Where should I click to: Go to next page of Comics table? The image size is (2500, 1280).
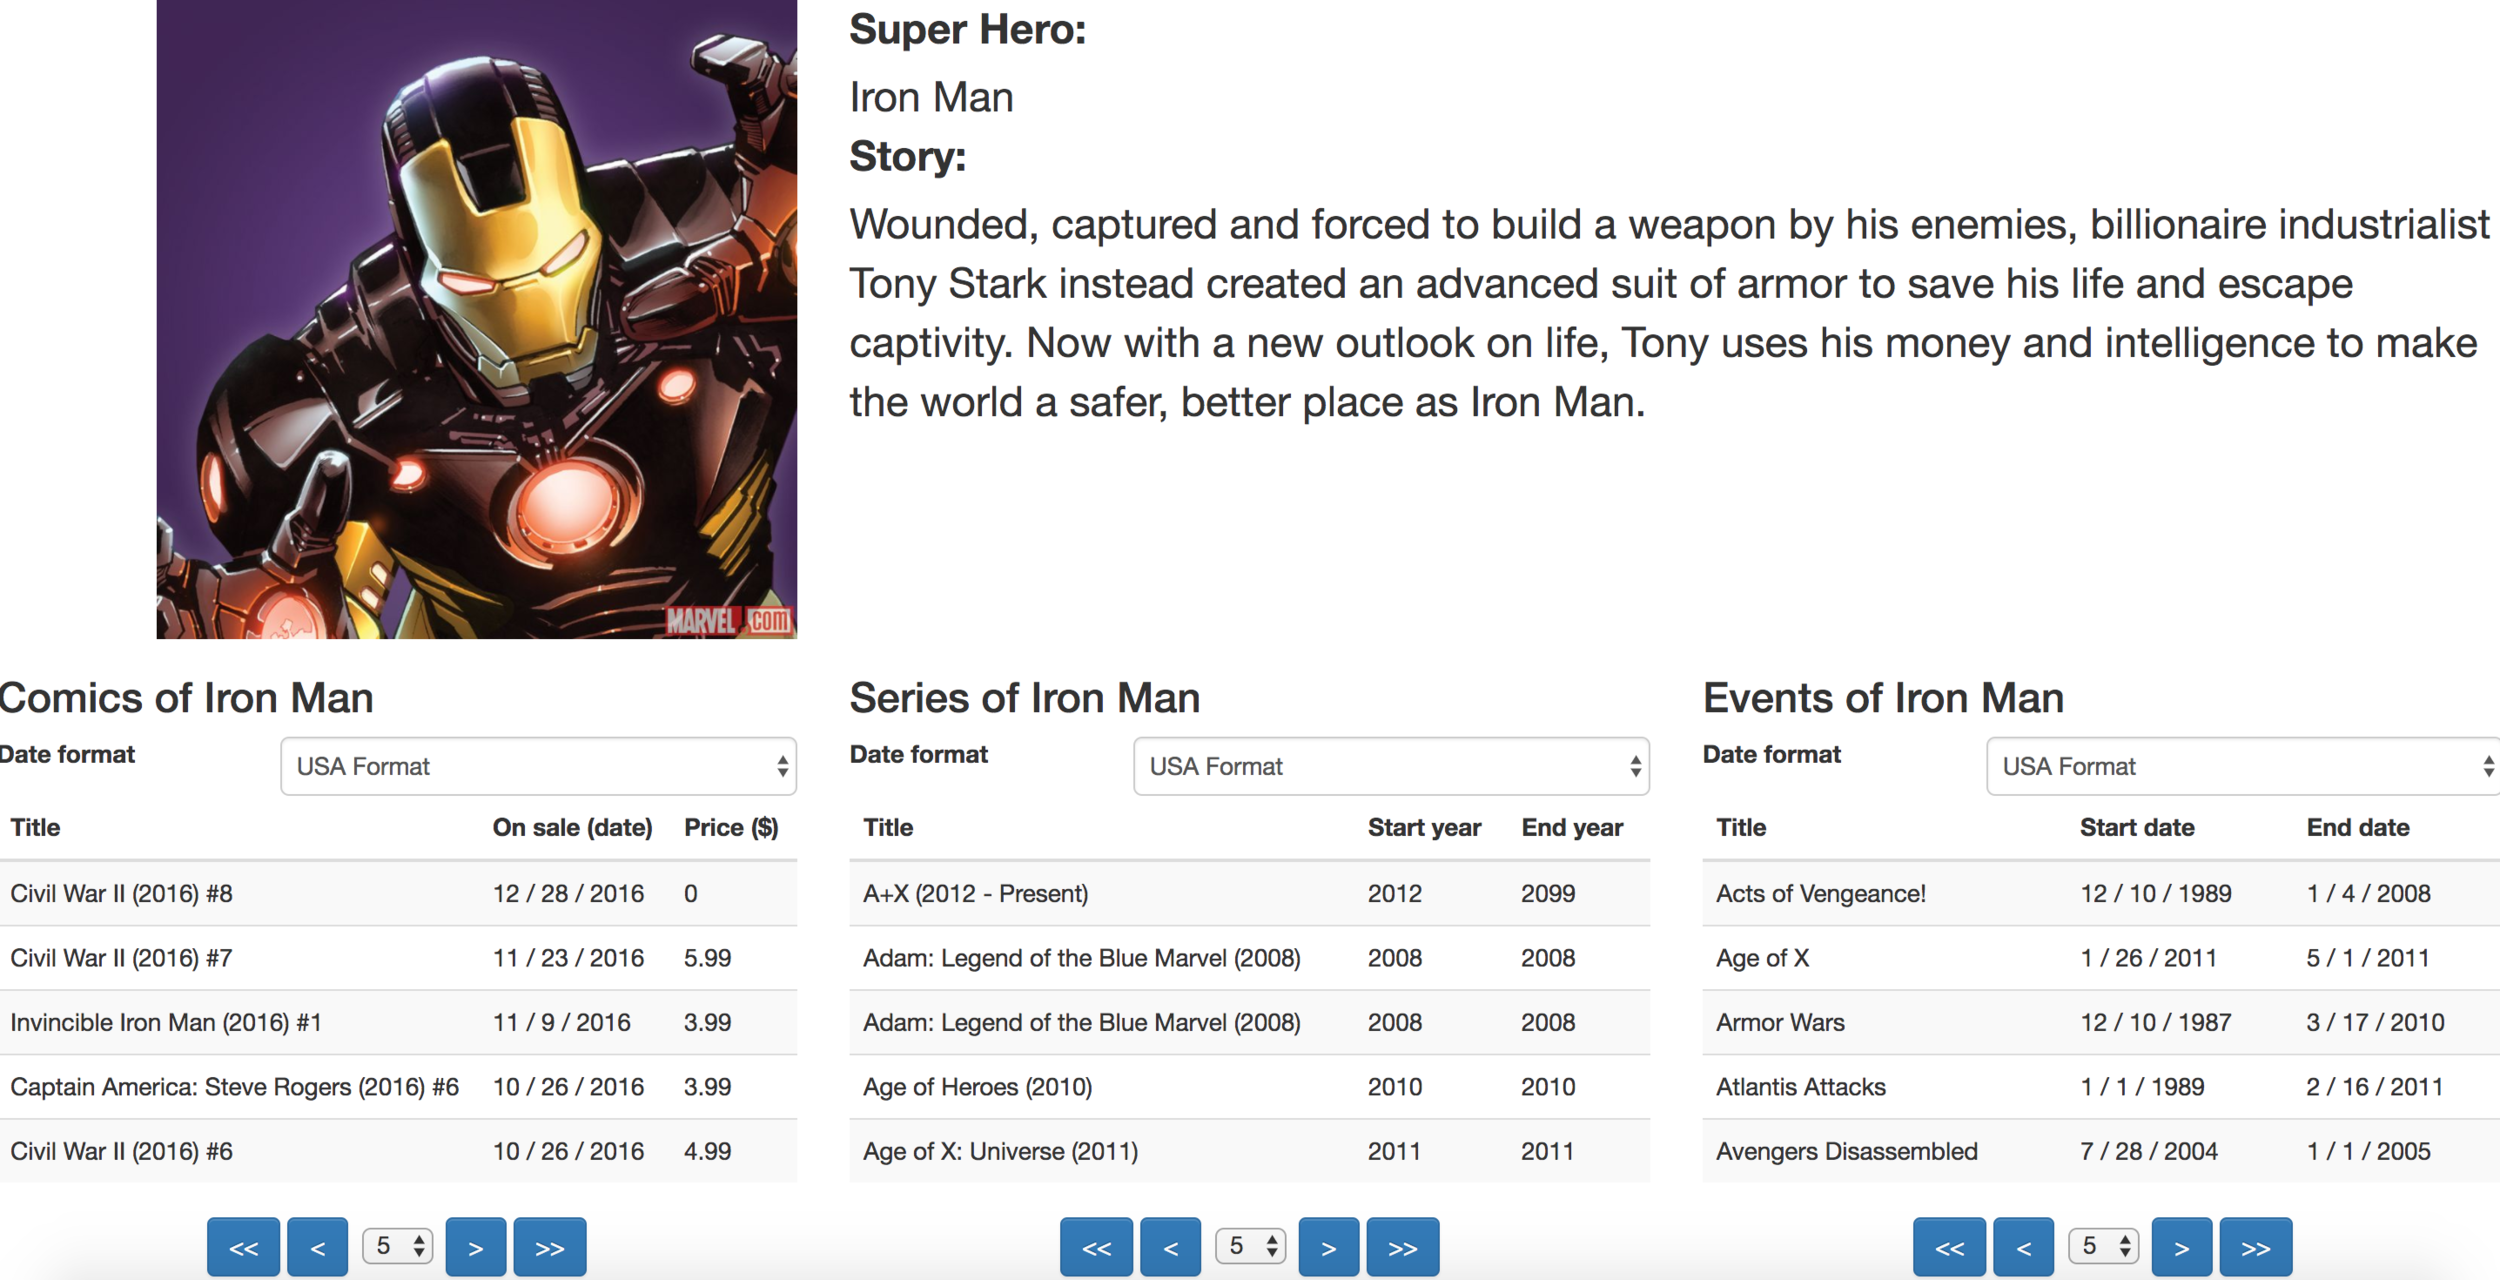[x=475, y=1247]
